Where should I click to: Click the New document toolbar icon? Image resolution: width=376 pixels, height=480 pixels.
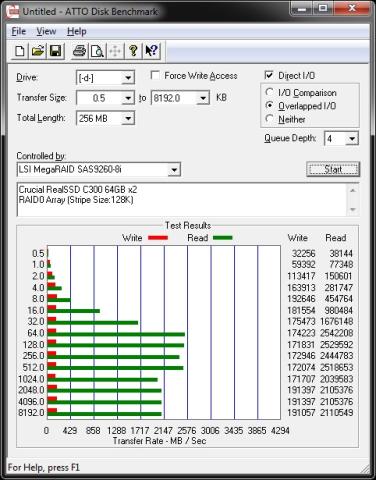[19, 52]
